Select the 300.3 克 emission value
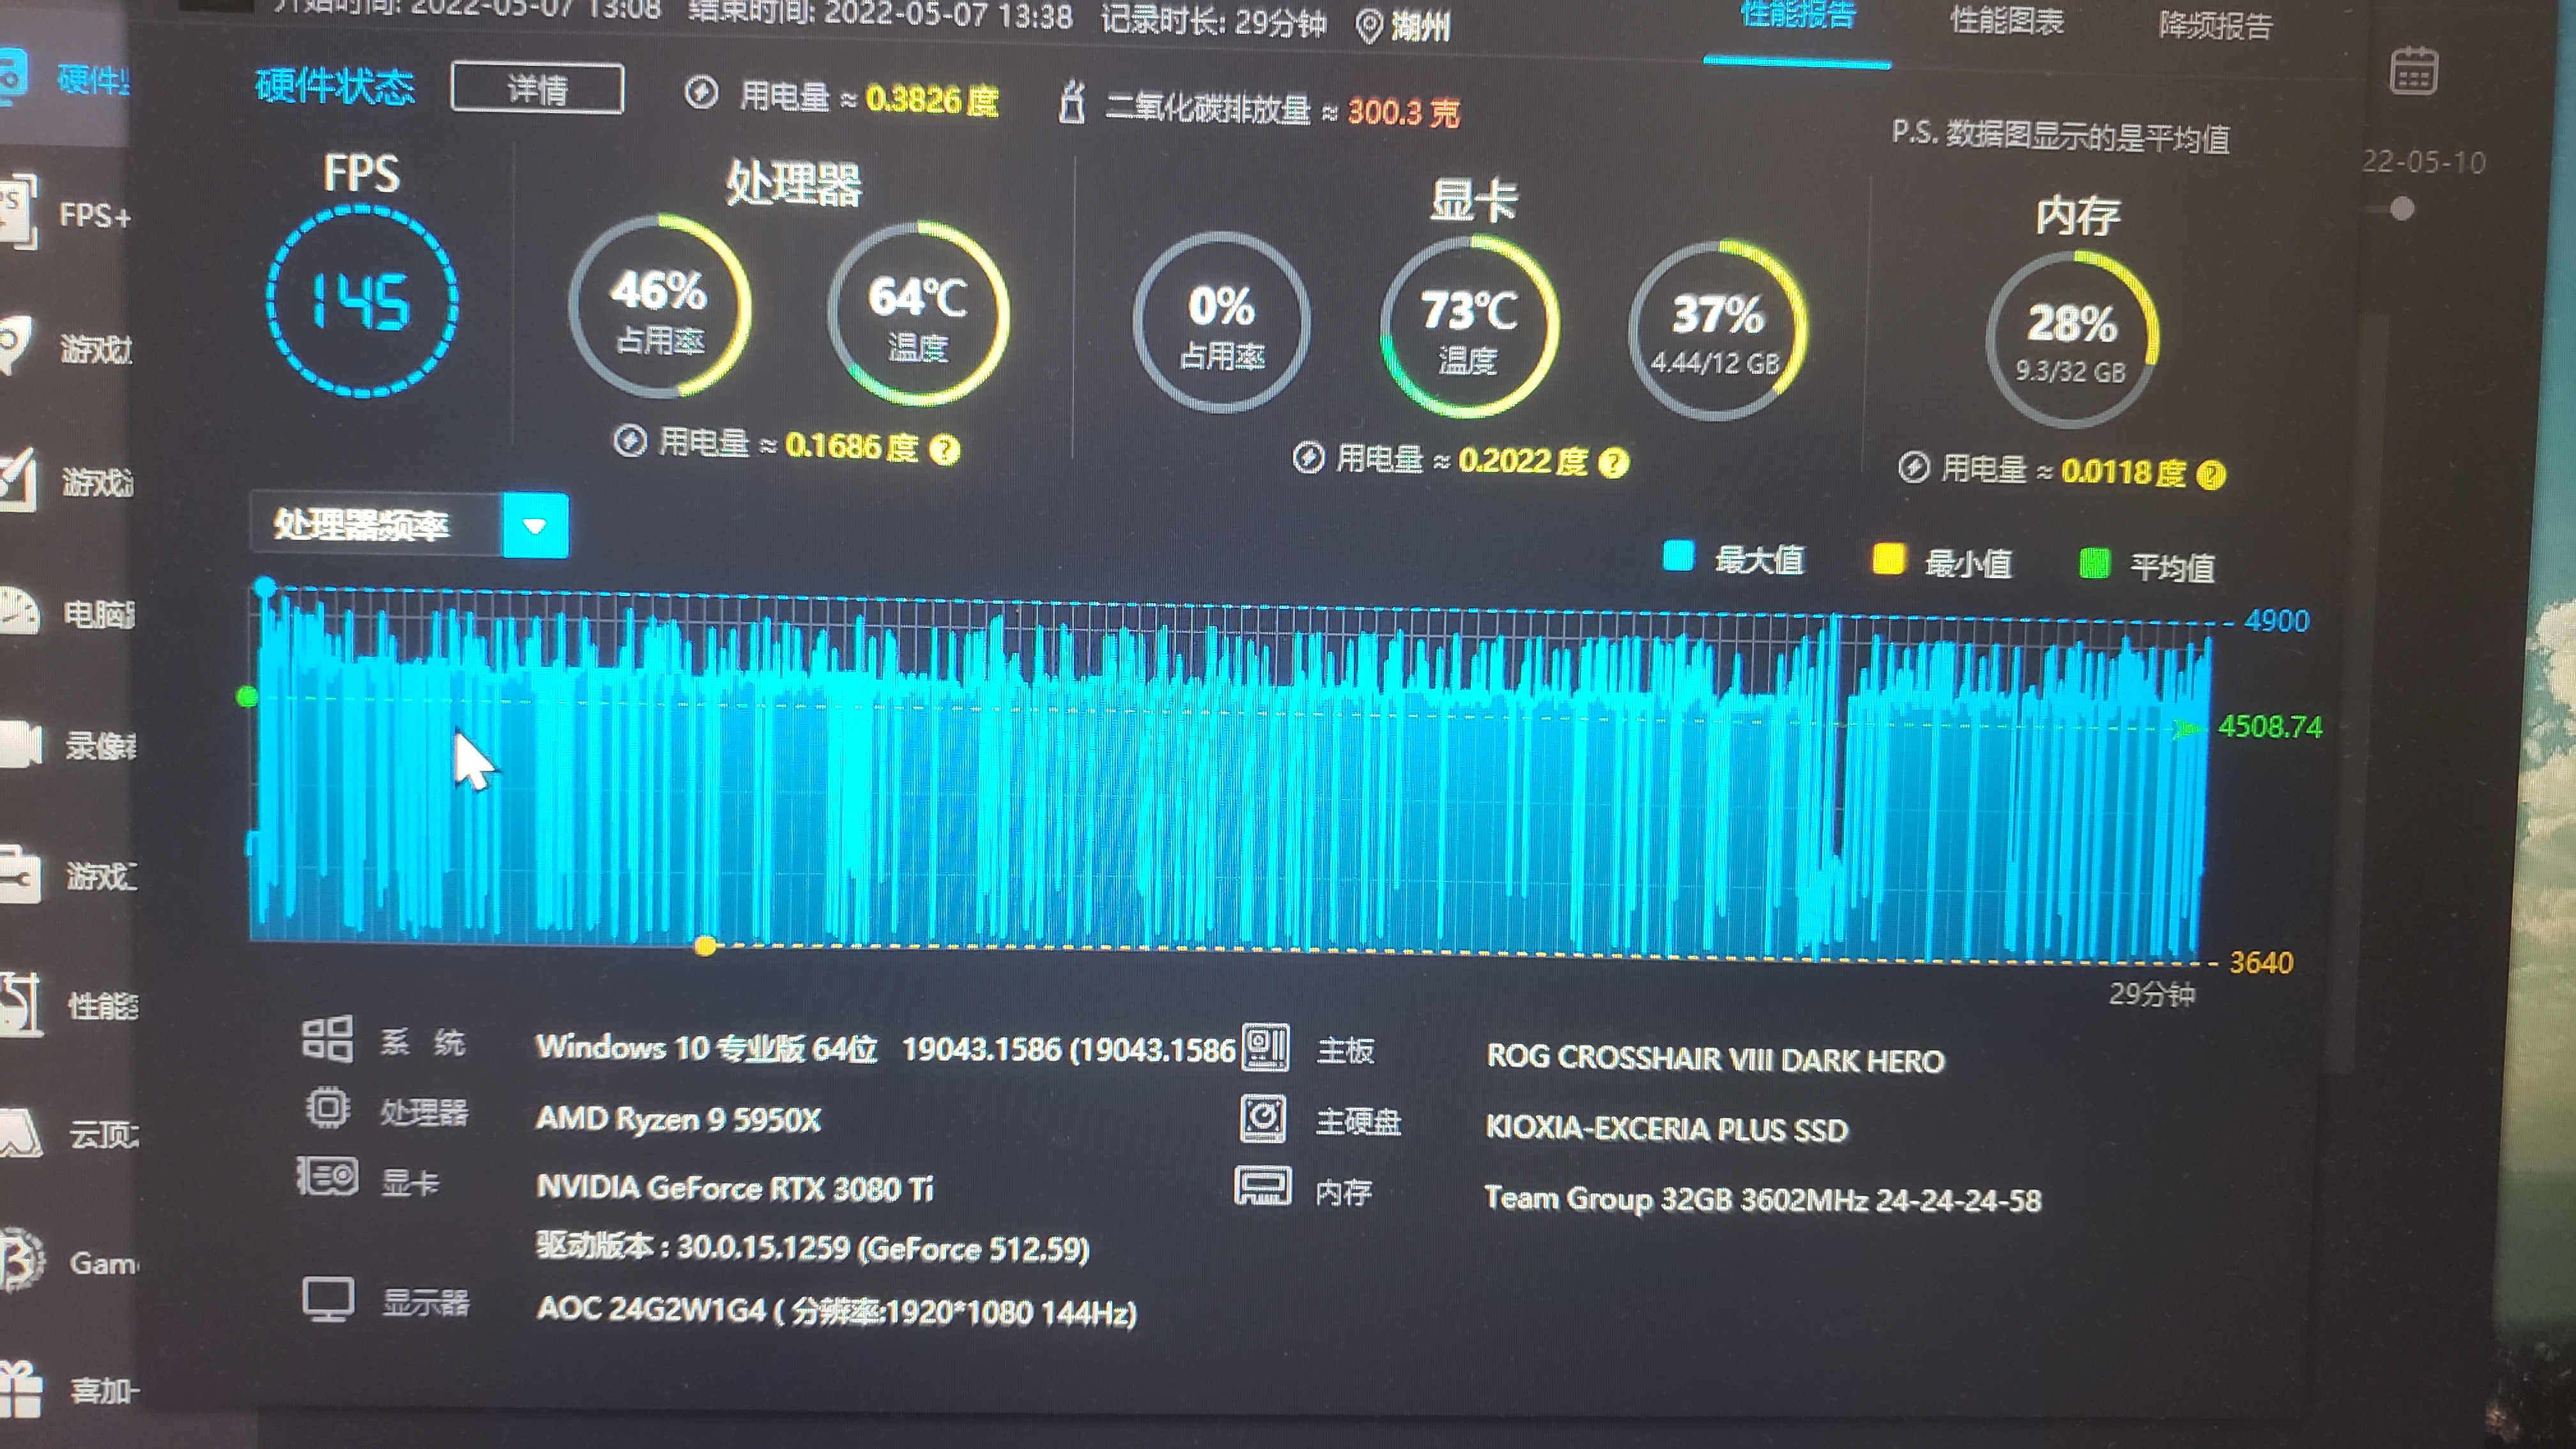The image size is (2576, 1449). (1404, 112)
